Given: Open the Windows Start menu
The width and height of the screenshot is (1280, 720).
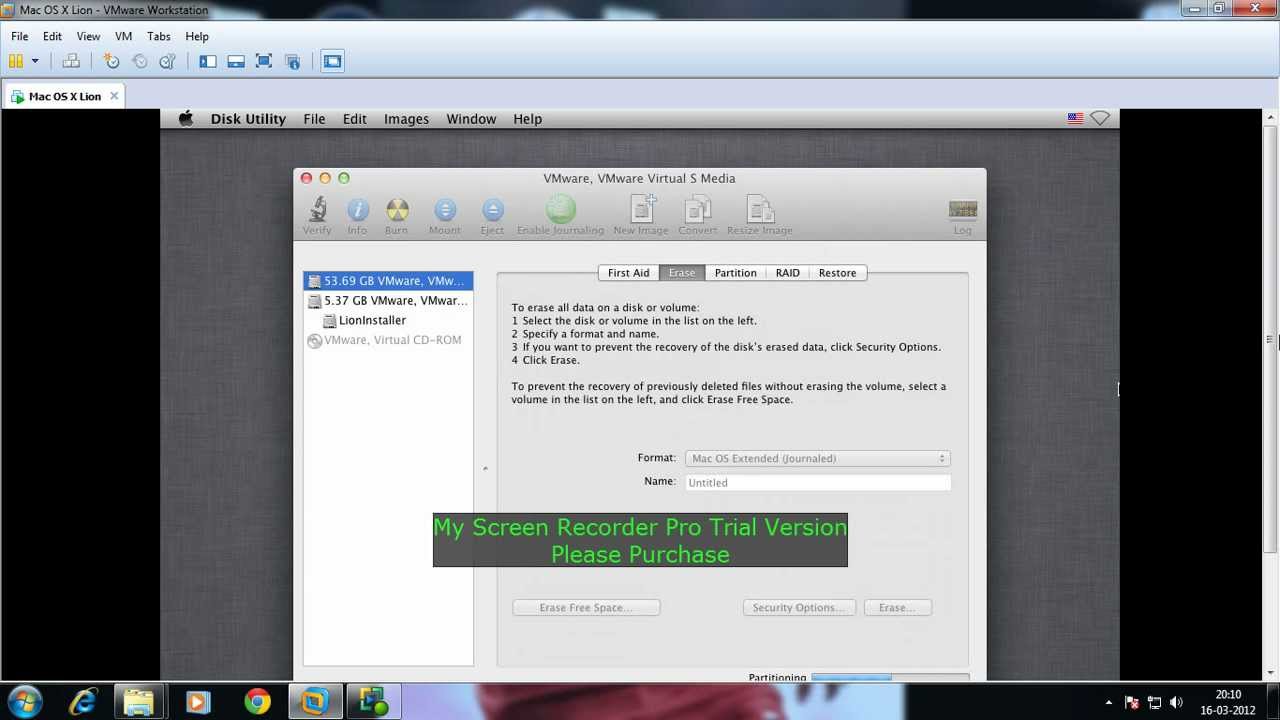Looking at the screenshot, I should 24,702.
